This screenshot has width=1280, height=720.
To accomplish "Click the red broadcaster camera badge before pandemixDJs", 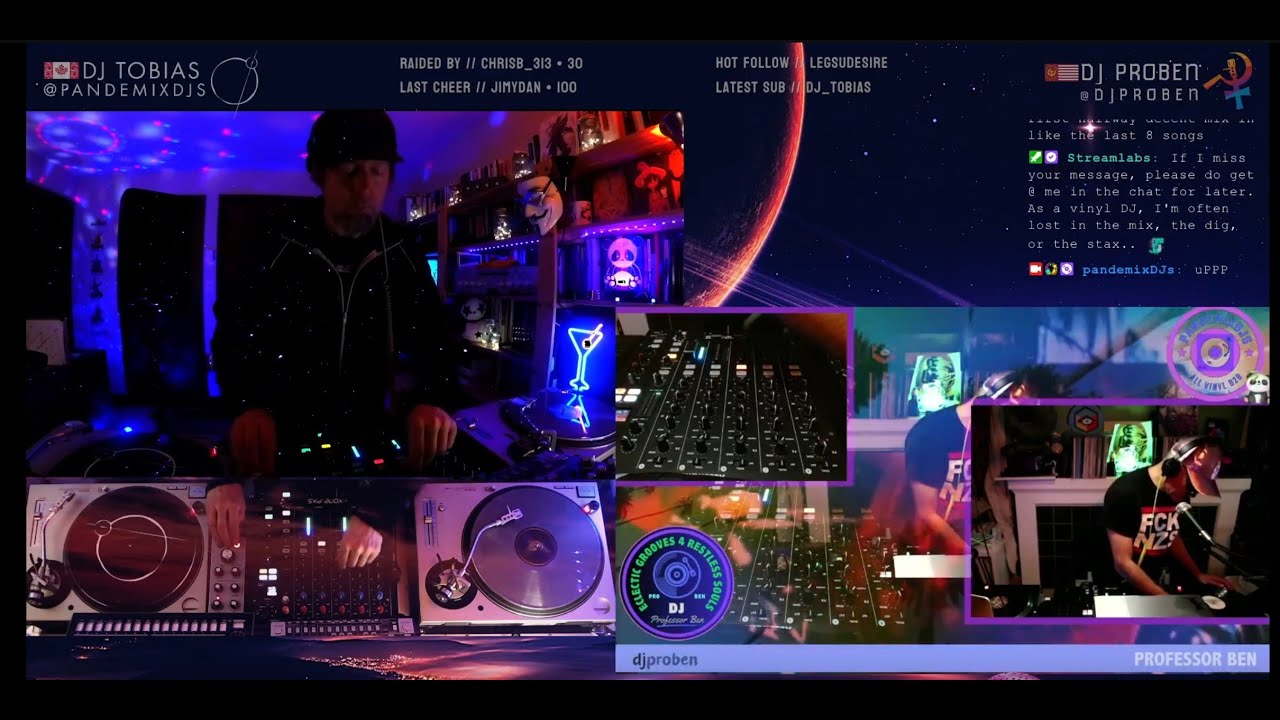I will (1035, 269).
